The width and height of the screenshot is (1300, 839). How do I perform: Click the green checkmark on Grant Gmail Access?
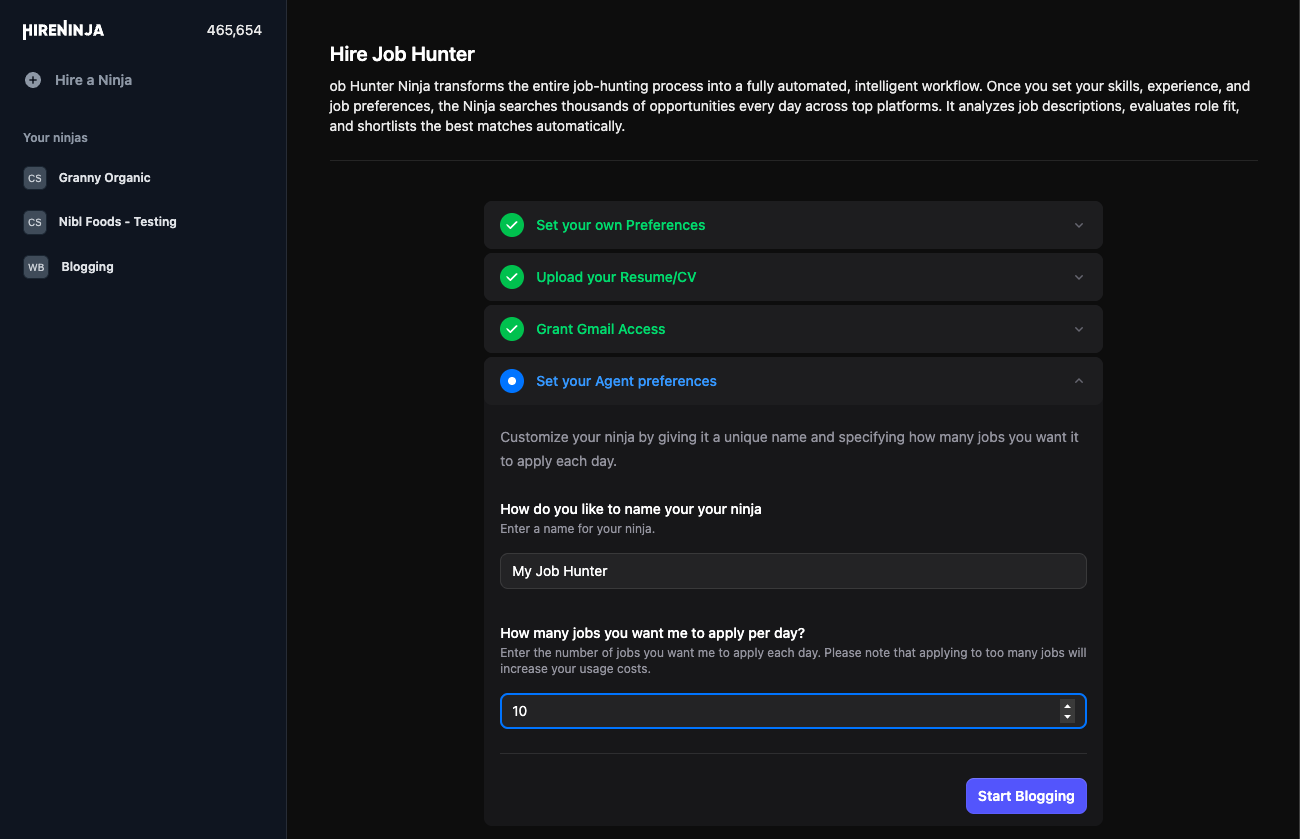pyautogui.click(x=512, y=329)
